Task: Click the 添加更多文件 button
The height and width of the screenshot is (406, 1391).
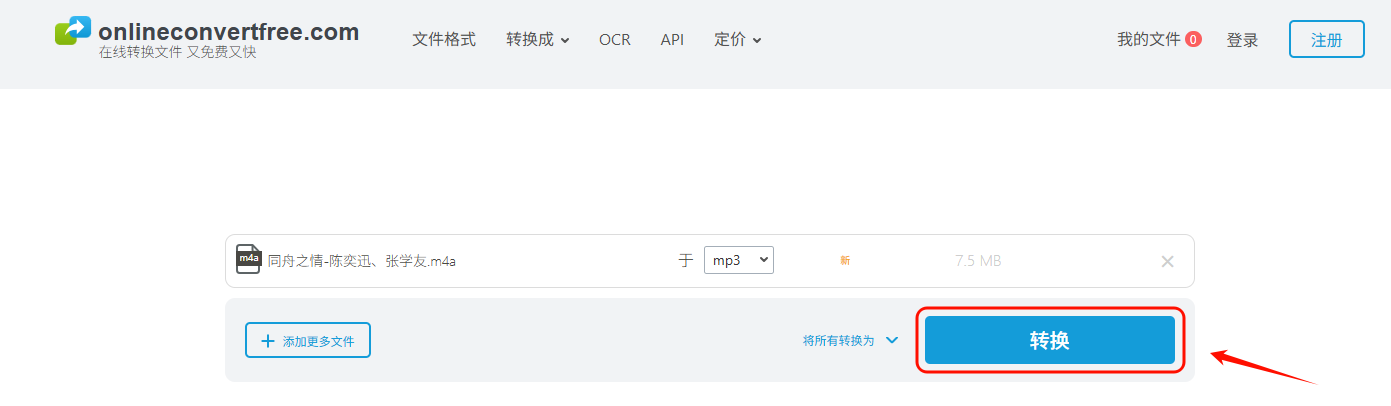Action: pos(308,340)
